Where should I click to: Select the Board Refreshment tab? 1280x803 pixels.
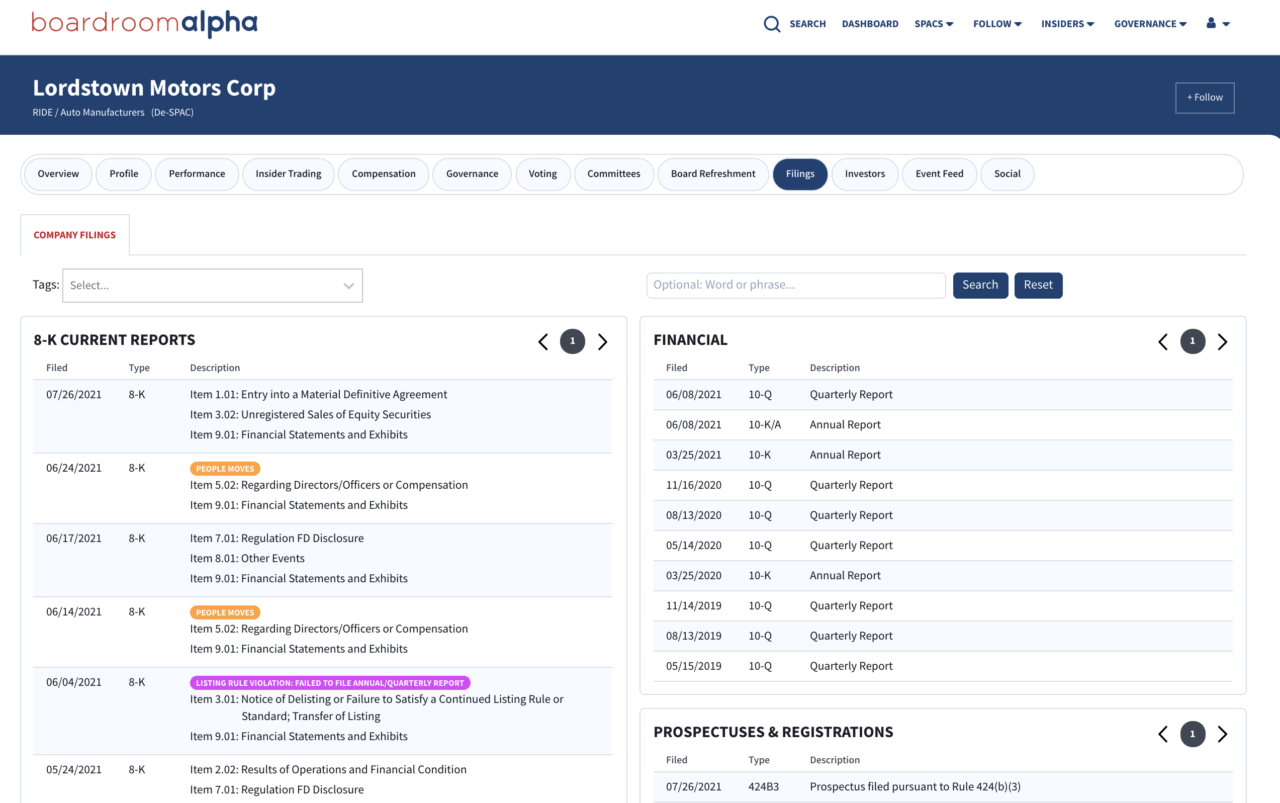click(712, 173)
